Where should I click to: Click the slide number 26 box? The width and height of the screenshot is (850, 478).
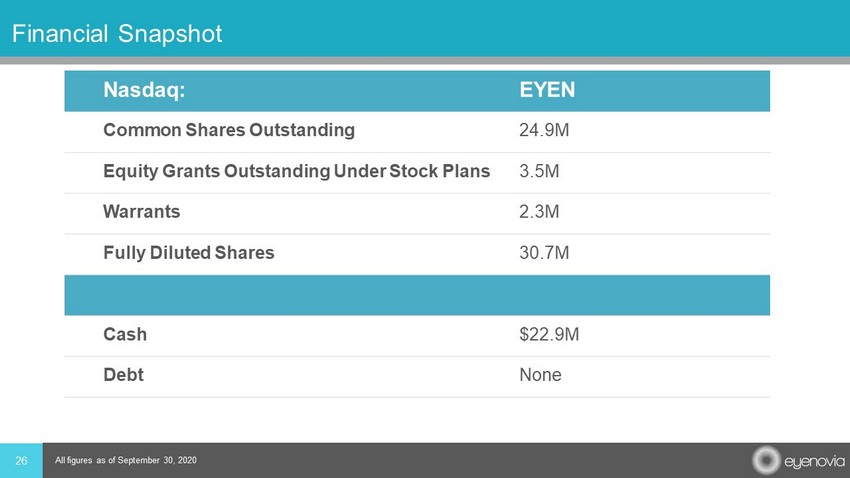coord(21,459)
